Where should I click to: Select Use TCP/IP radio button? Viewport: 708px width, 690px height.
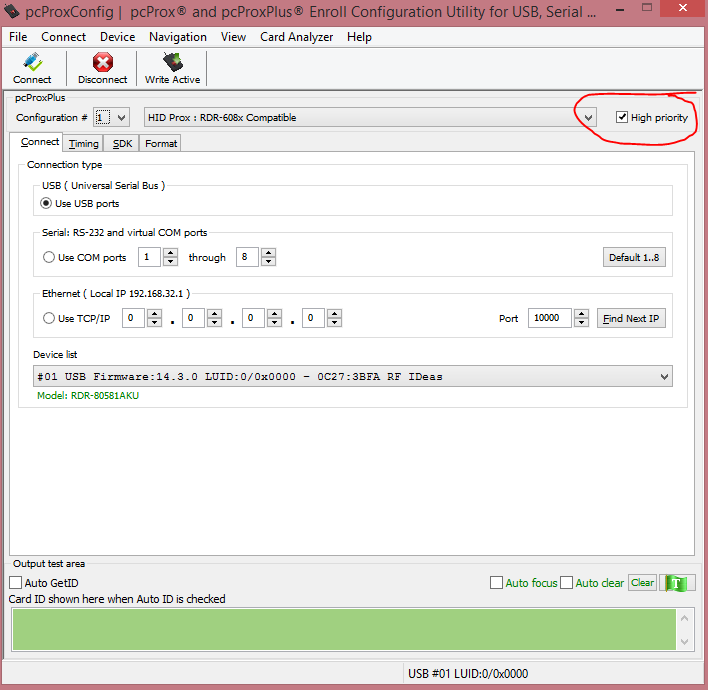tap(49, 318)
